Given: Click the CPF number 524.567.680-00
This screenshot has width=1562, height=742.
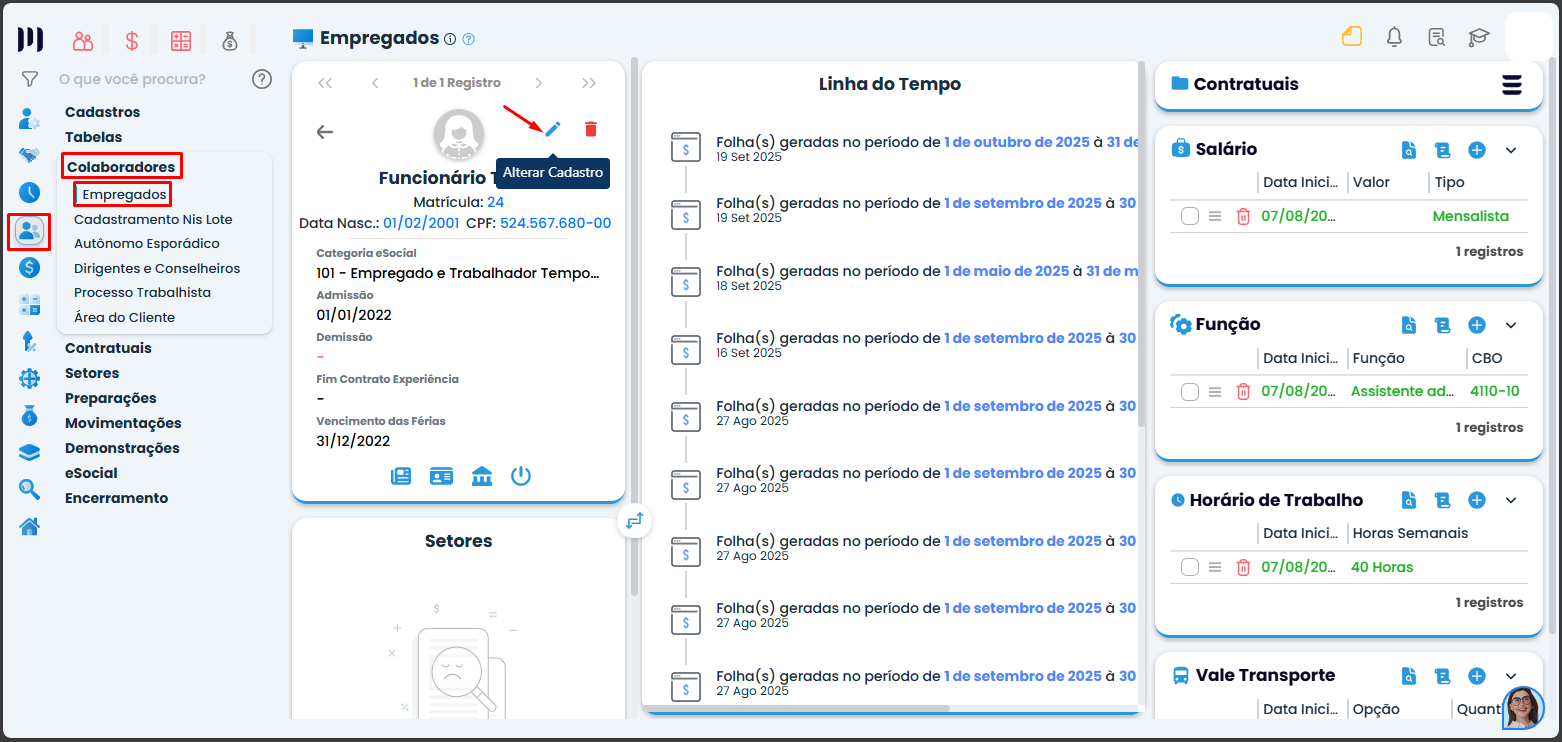Looking at the screenshot, I should [x=555, y=223].
